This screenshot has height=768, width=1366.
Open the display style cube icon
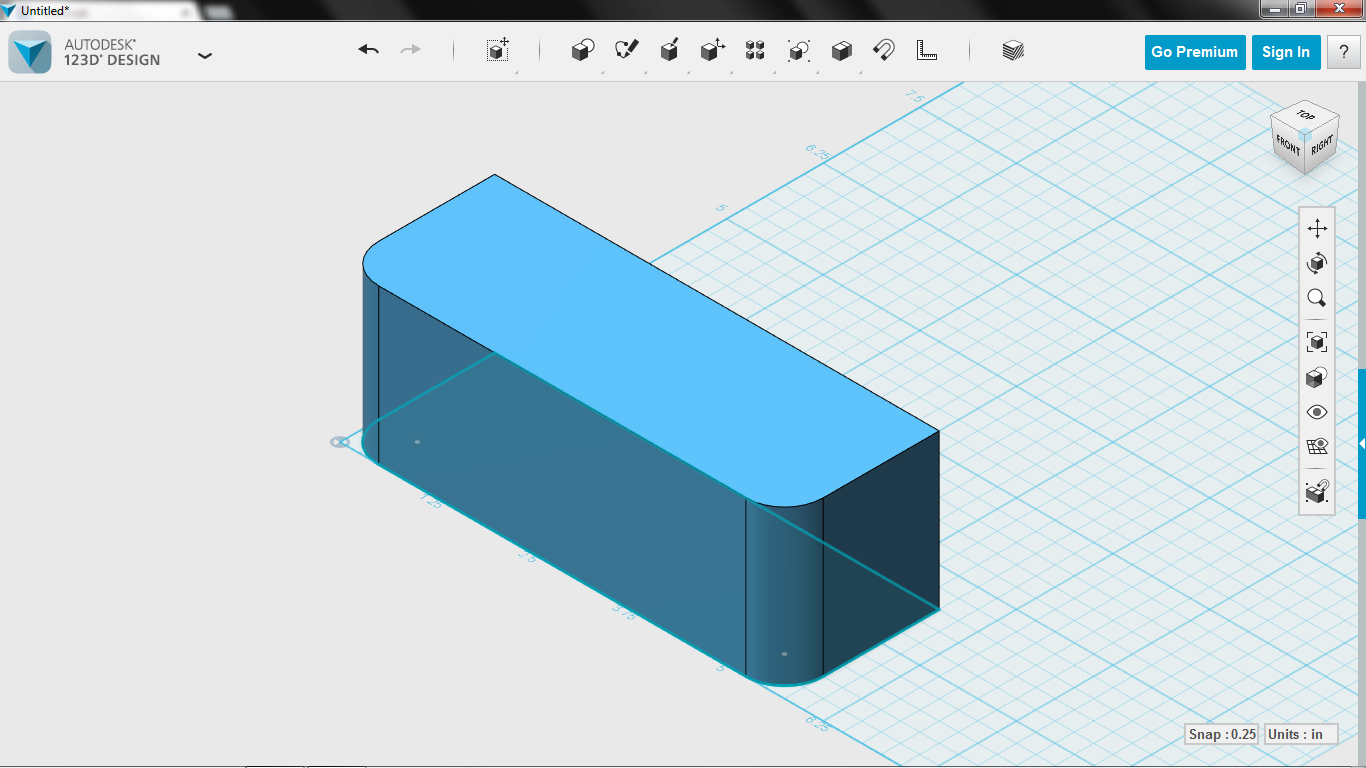(1317, 377)
